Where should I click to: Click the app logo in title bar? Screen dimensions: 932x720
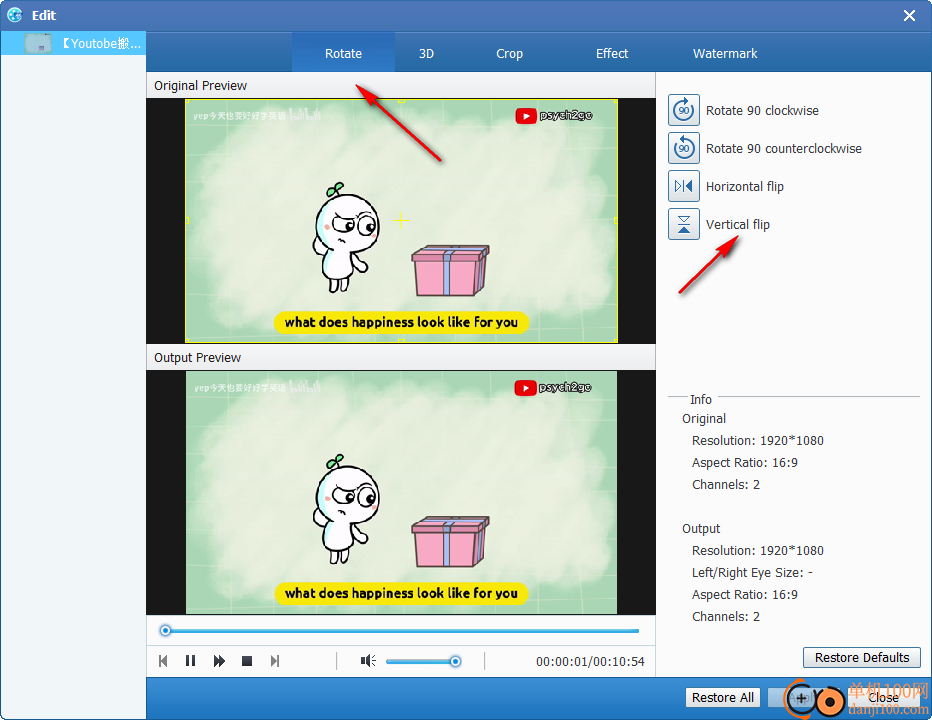coord(15,15)
